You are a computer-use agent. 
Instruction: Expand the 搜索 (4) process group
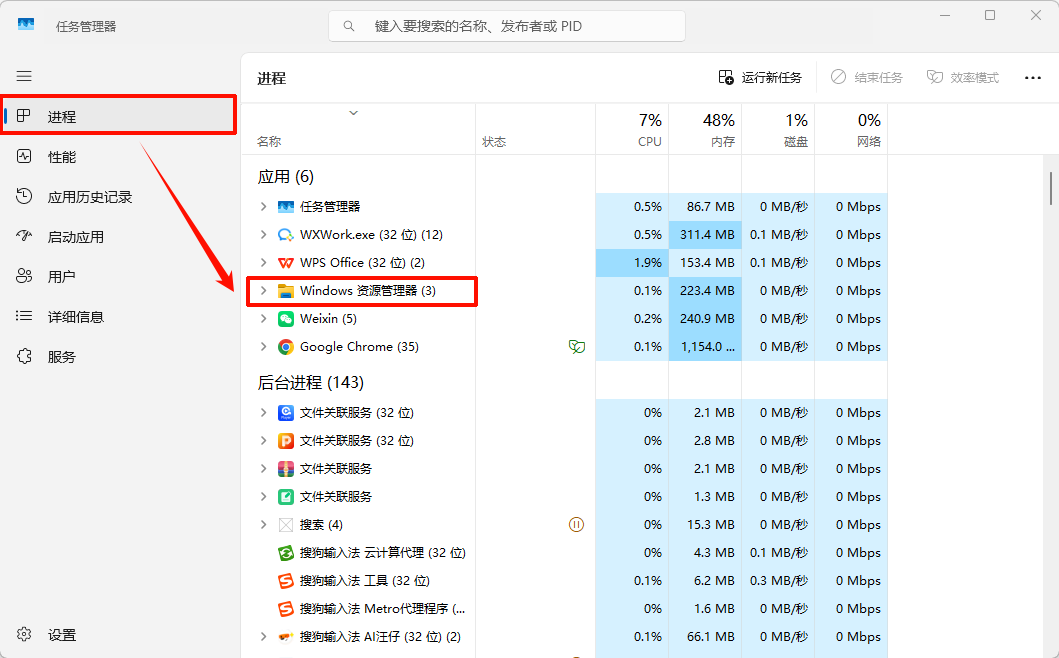(x=263, y=525)
